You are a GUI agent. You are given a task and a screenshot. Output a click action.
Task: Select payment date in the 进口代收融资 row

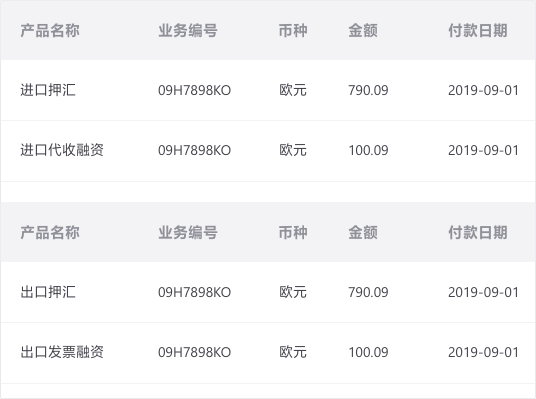(x=483, y=150)
